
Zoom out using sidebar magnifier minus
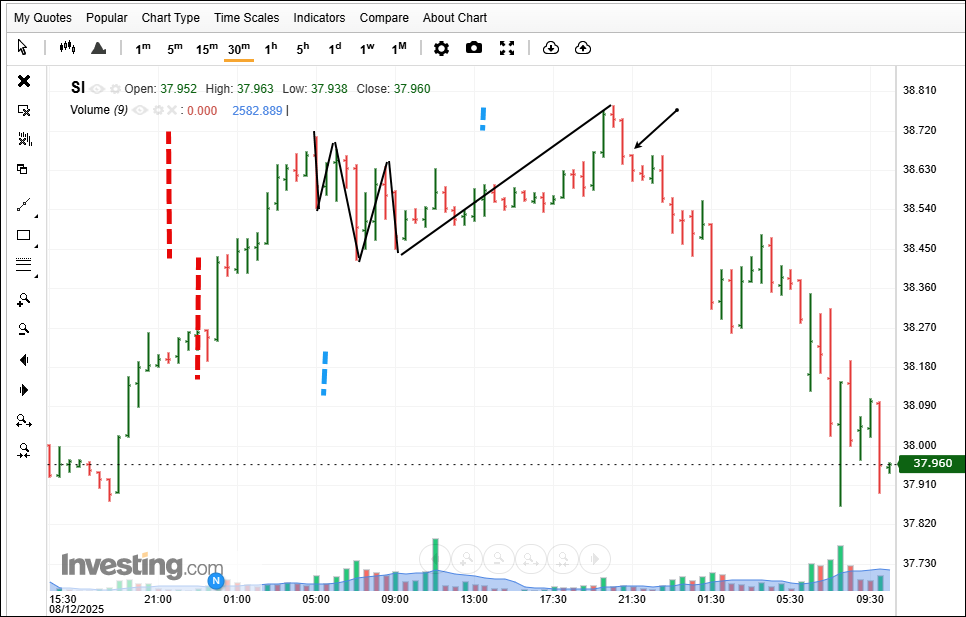pyautogui.click(x=23, y=329)
